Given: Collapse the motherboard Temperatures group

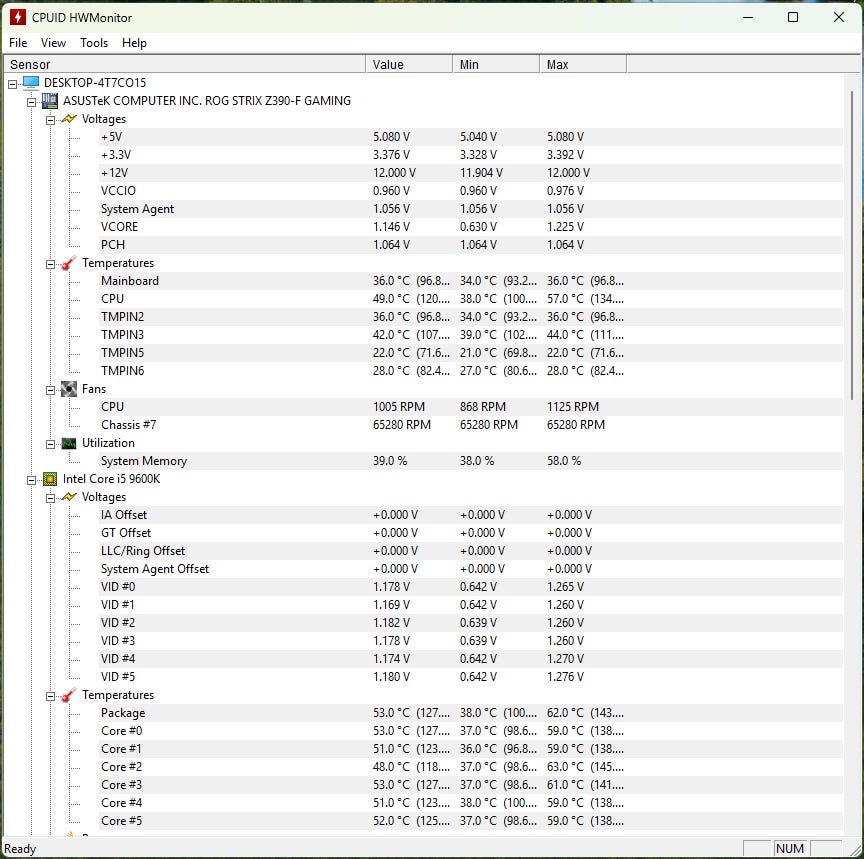Looking at the screenshot, I should click(50, 264).
